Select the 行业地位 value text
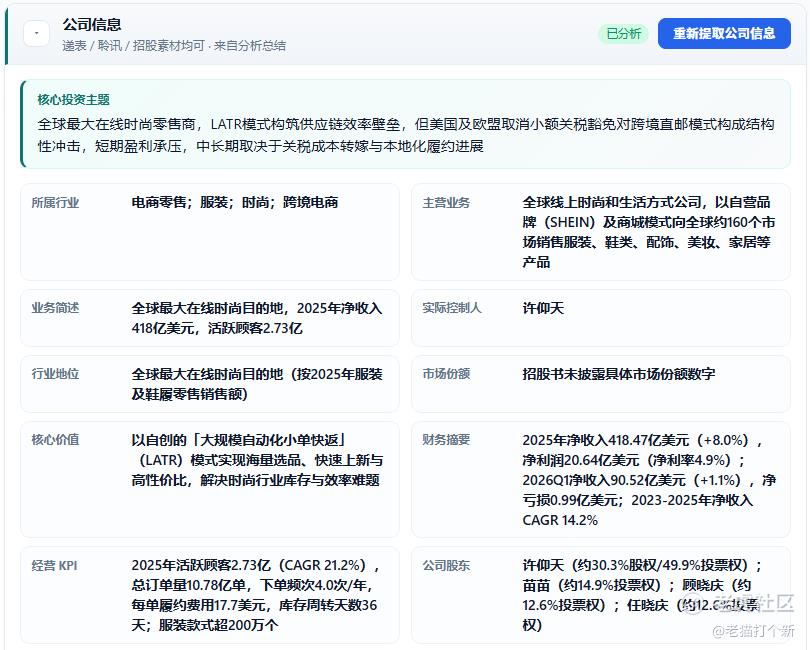Viewport: 810px width, 650px height. (257, 384)
